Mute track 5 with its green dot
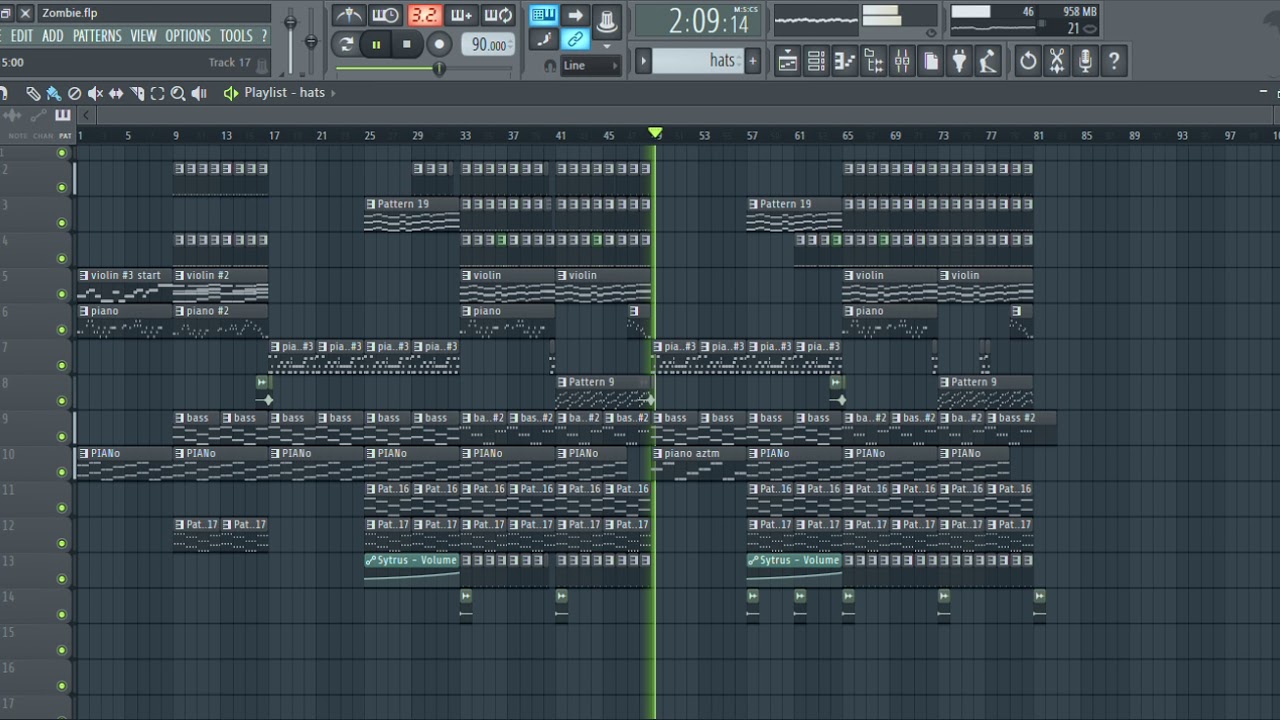Image resolution: width=1280 pixels, height=720 pixels. click(x=62, y=294)
